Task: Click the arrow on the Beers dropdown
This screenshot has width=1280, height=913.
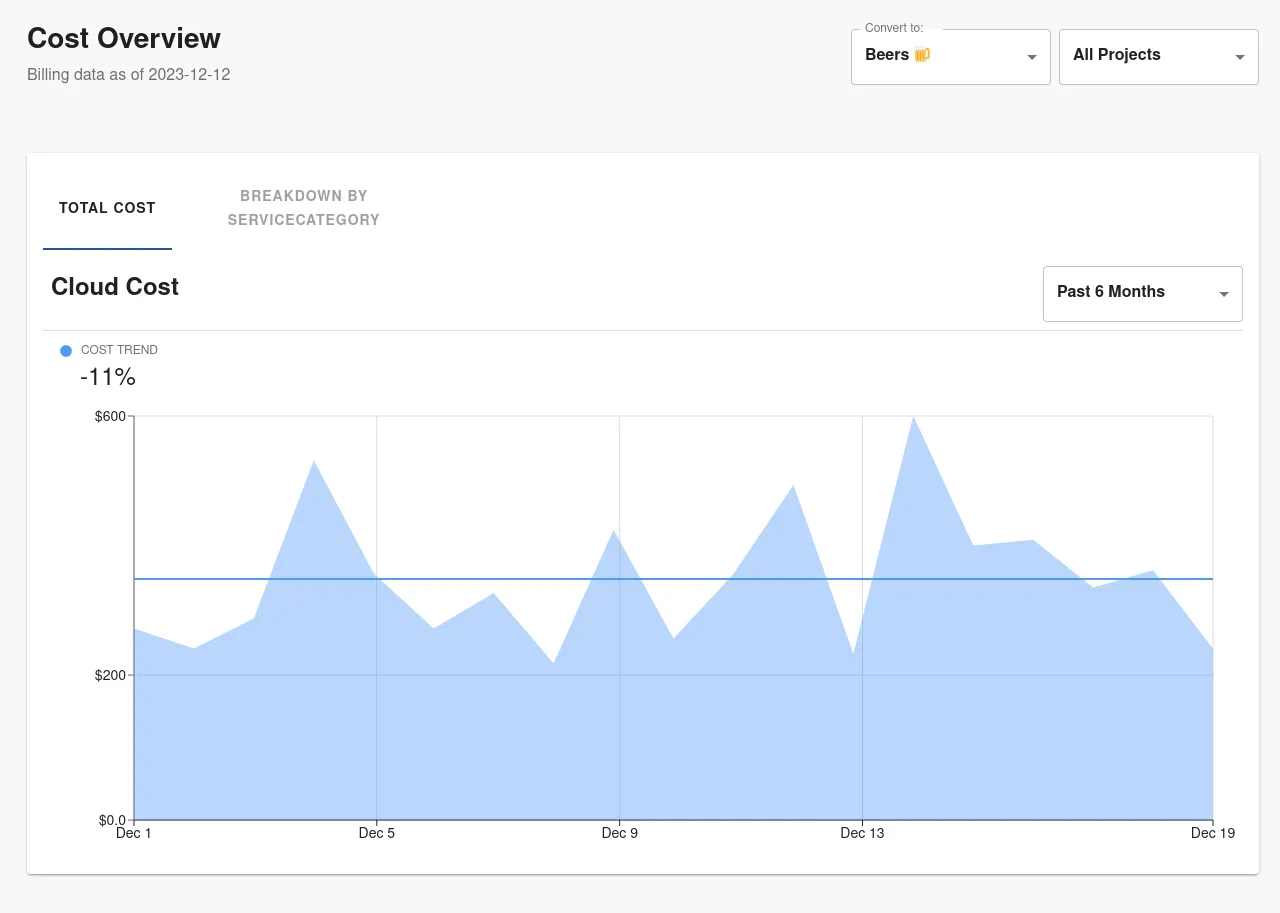Action: [1032, 57]
